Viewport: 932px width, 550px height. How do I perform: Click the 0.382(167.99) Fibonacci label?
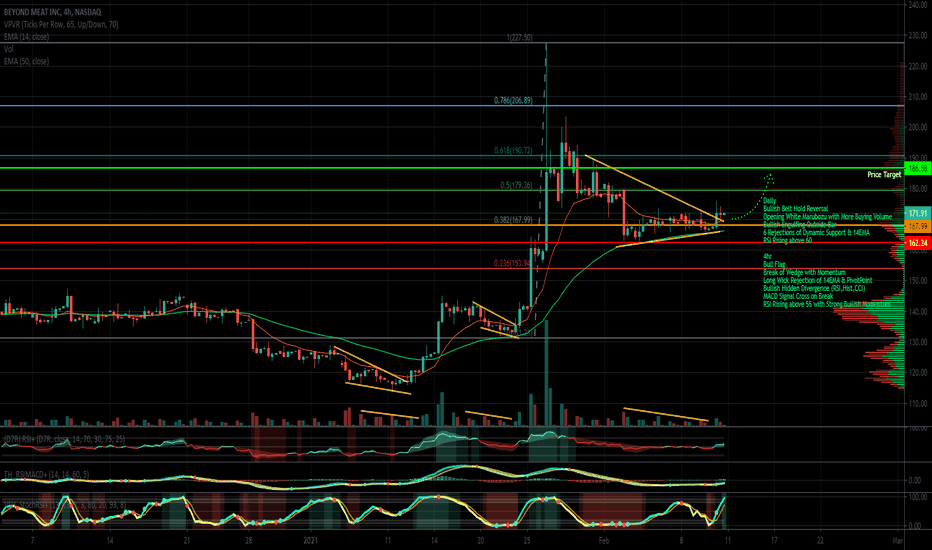514,220
